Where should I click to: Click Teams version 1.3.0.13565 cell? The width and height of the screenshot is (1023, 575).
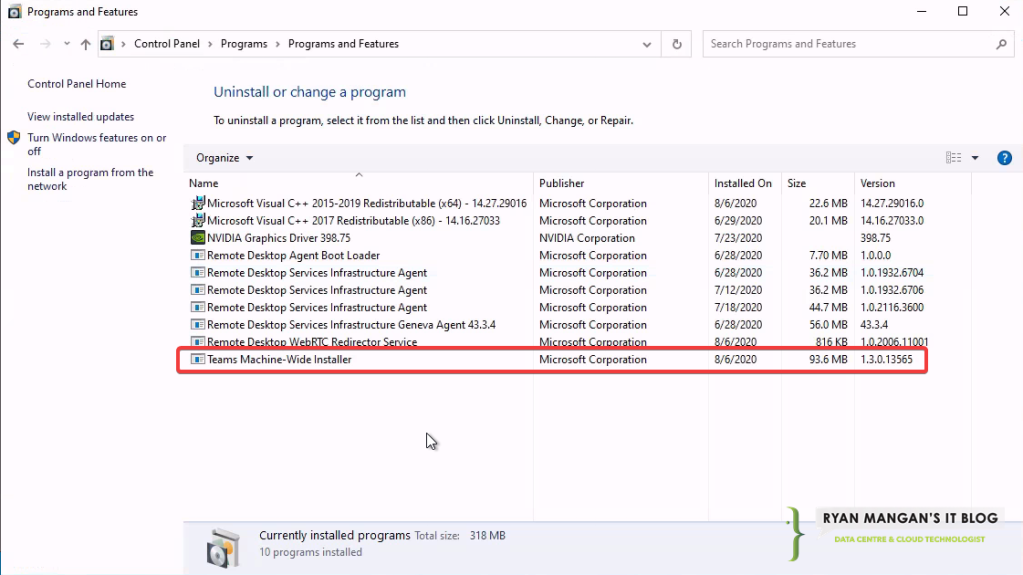886,360
